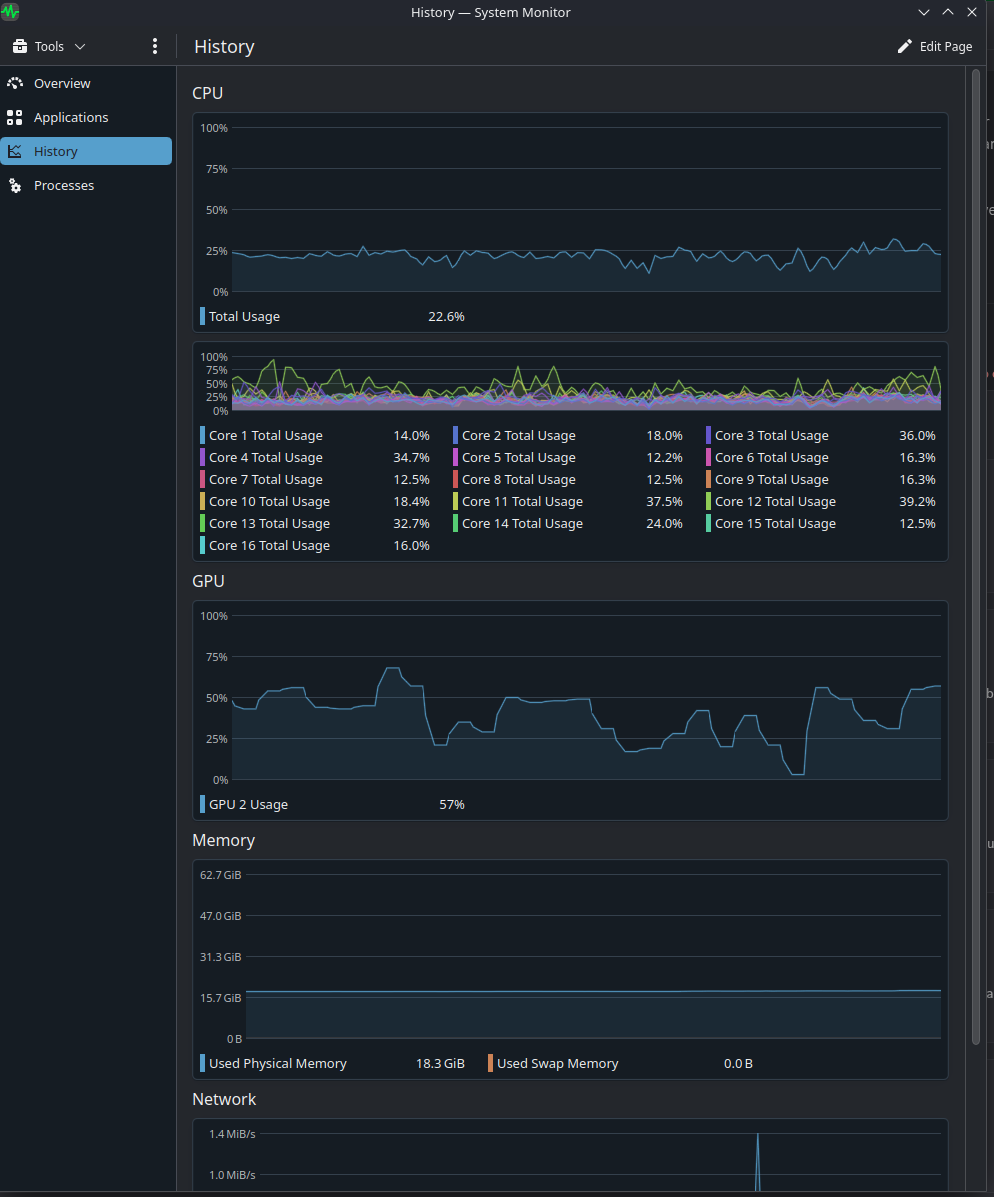The width and height of the screenshot is (994, 1197).
Task: Click the Total Usage blue color swatch
Action: pyautogui.click(x=203, y=316)
